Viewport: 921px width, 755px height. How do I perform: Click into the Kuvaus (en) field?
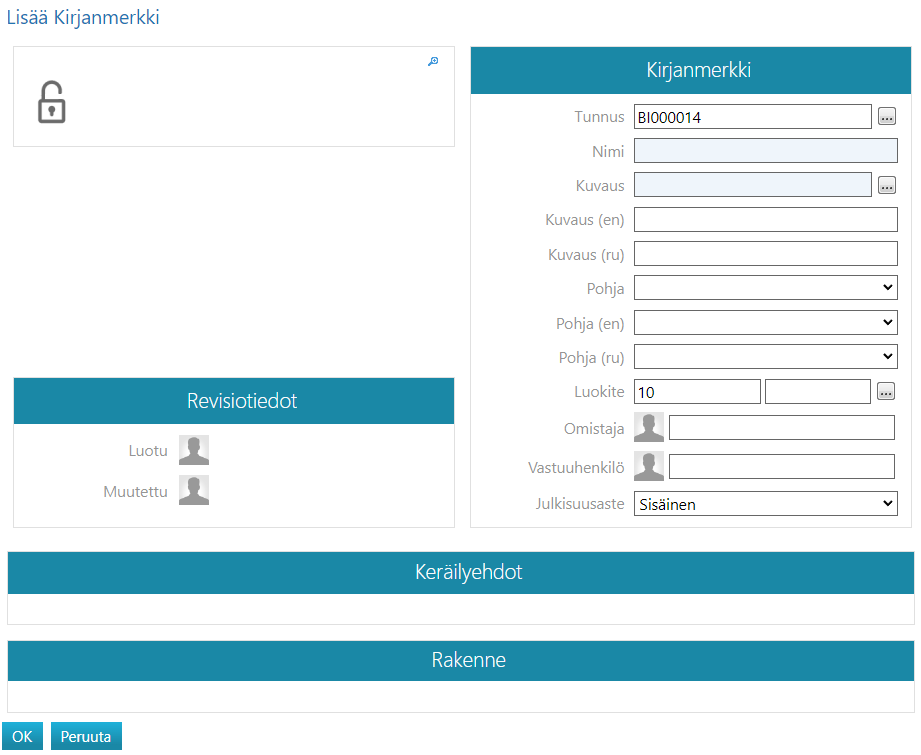(765, 220)
